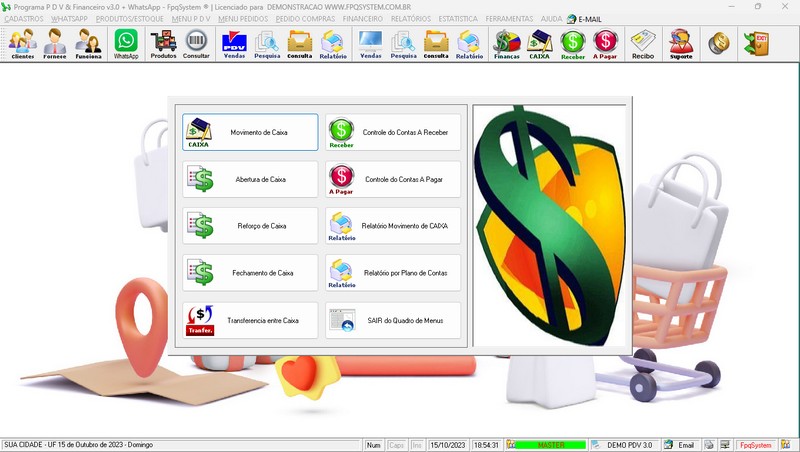This screenshot has height=452, width=800.
Task: Open the Recibo toolbar icon
Action: pos(643,44)
